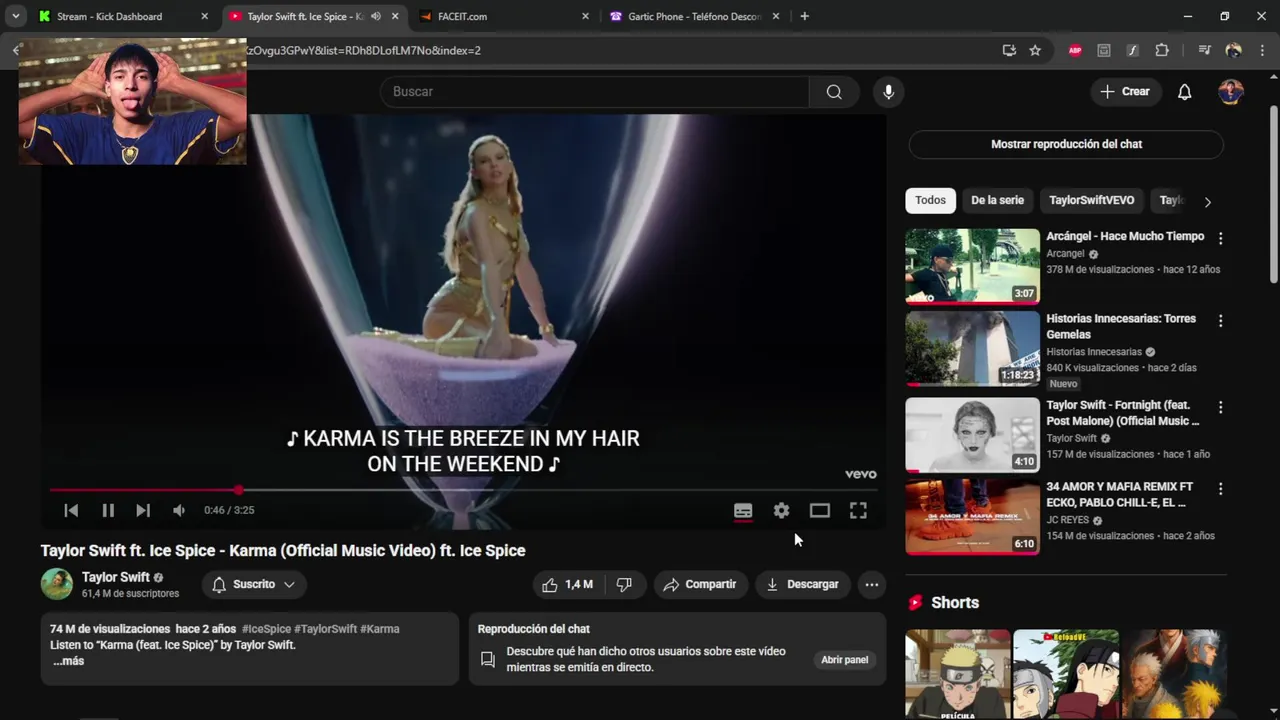Skip to the next video in the playlist
The image size is (1280, 720).
click(x=143, y=510)
